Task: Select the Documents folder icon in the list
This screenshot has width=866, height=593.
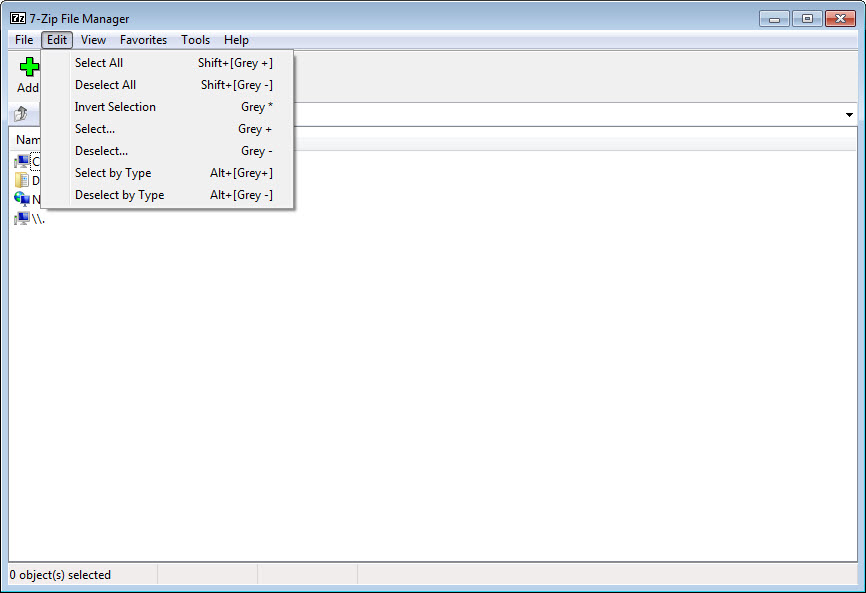Action: 22,180
